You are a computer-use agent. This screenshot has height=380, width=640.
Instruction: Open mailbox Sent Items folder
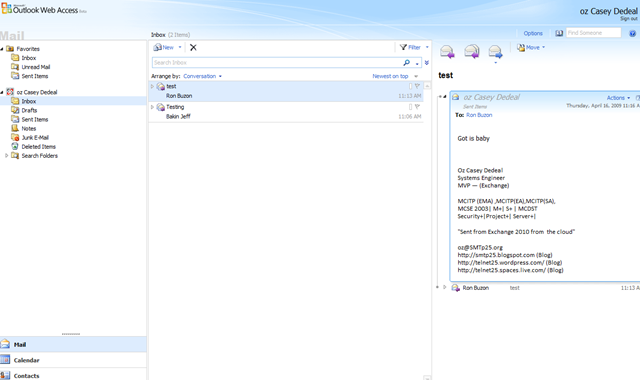click(35, 120)
